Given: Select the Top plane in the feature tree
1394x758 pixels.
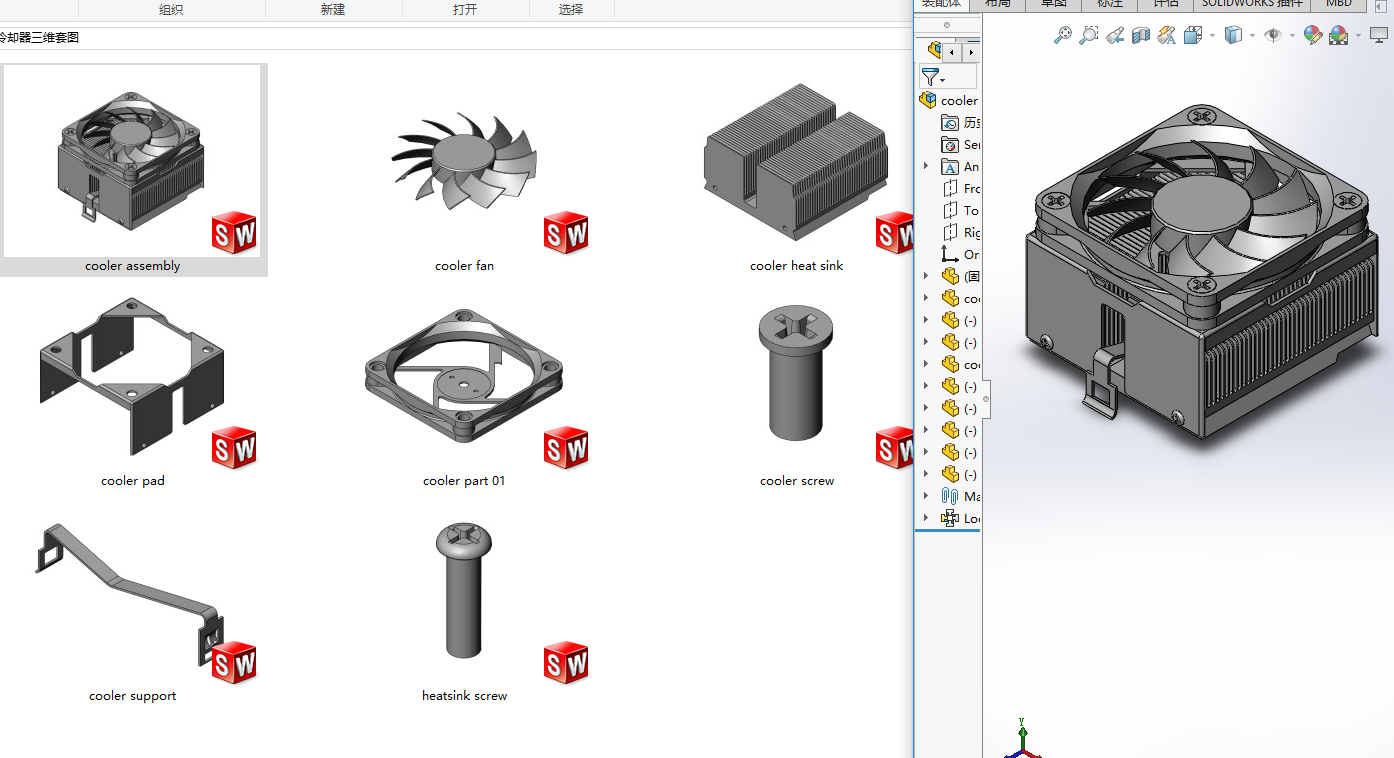Looking at the screenshot, I should 961,211.
